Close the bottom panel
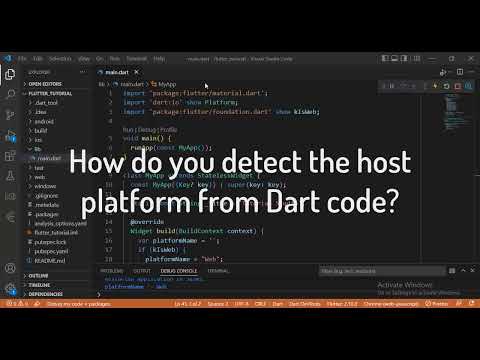 click(x=472, y=271)
